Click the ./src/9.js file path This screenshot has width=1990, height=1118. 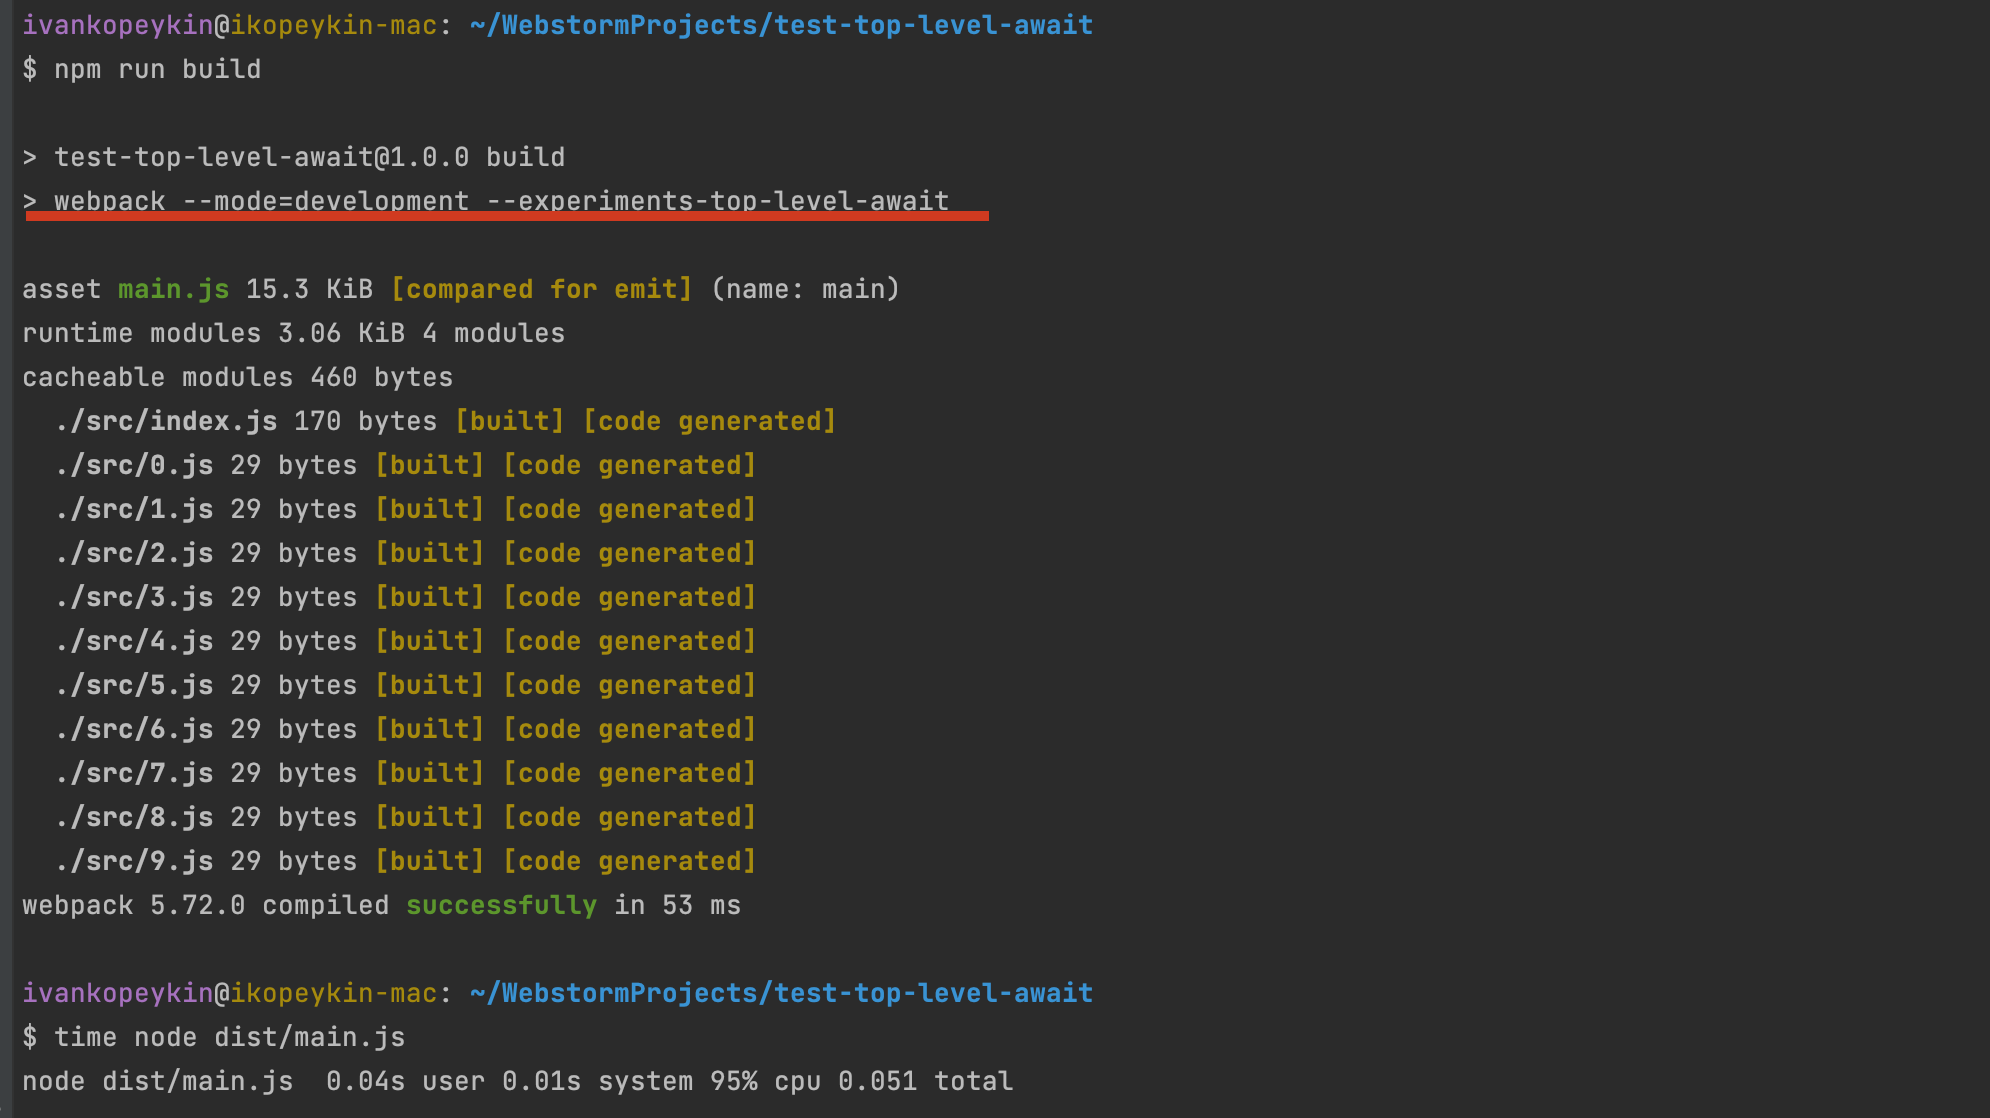click(134, 861)
